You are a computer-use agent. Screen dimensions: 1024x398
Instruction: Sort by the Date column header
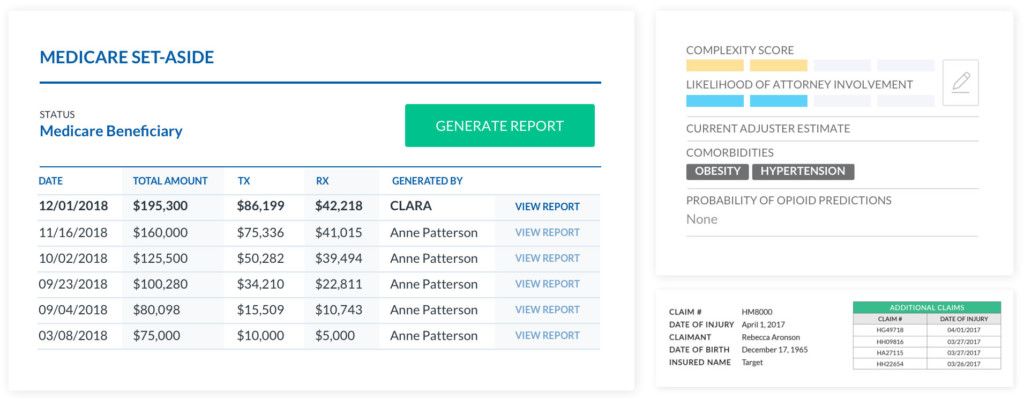[x=51, y=181]
